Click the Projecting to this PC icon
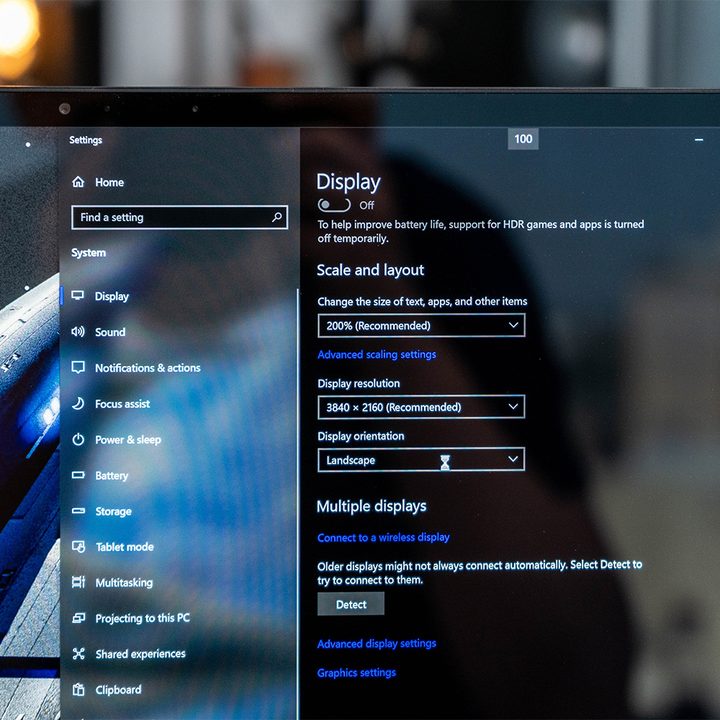This screenshot has height=720, width=720. [79, 618]
